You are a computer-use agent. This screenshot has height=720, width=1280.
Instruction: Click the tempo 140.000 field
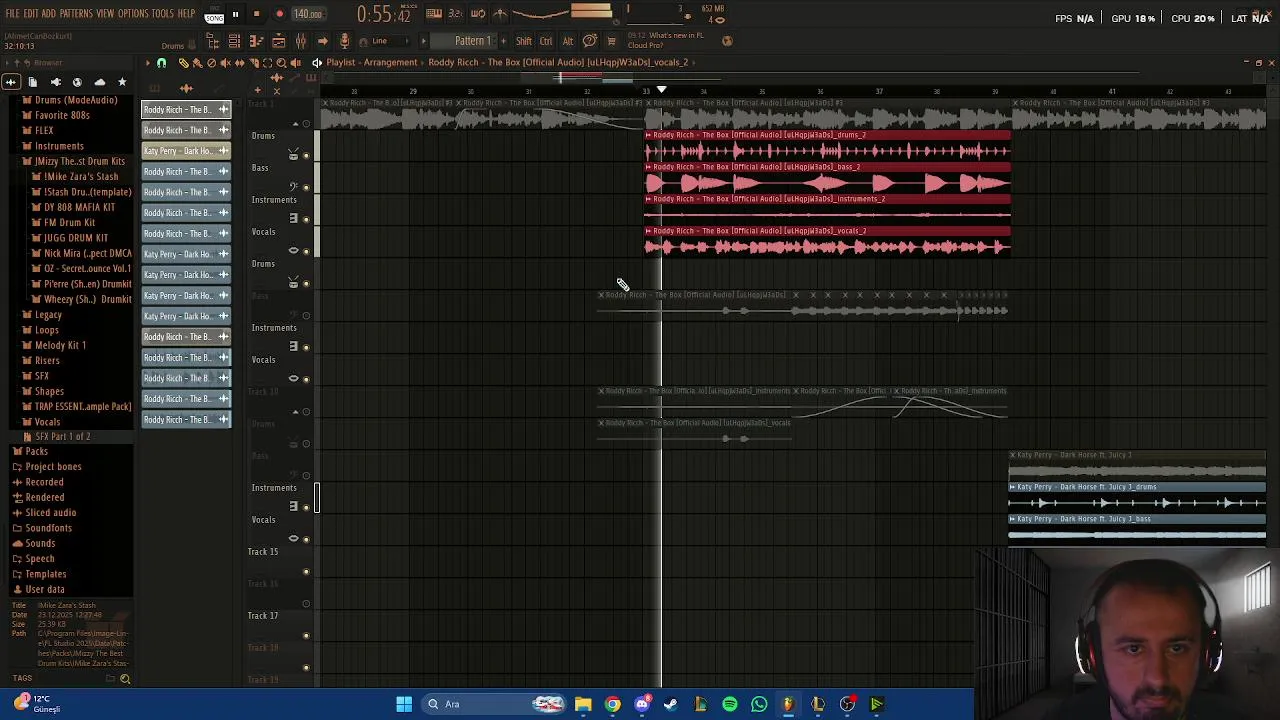(308, 15)
